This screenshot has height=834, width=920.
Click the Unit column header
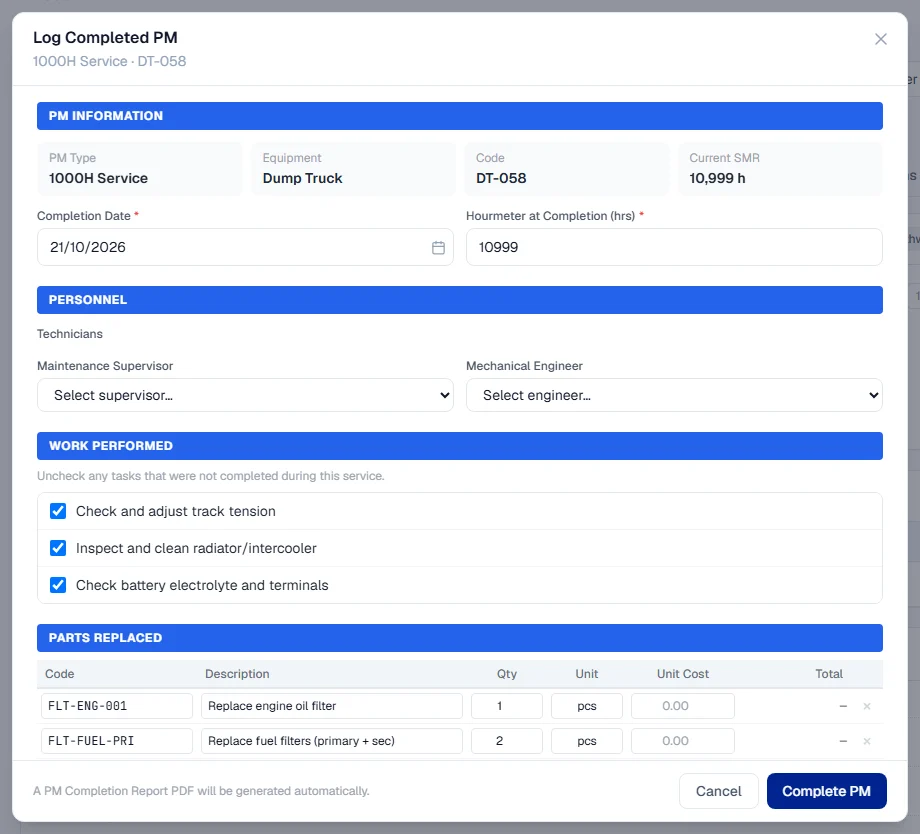[587, 674]
